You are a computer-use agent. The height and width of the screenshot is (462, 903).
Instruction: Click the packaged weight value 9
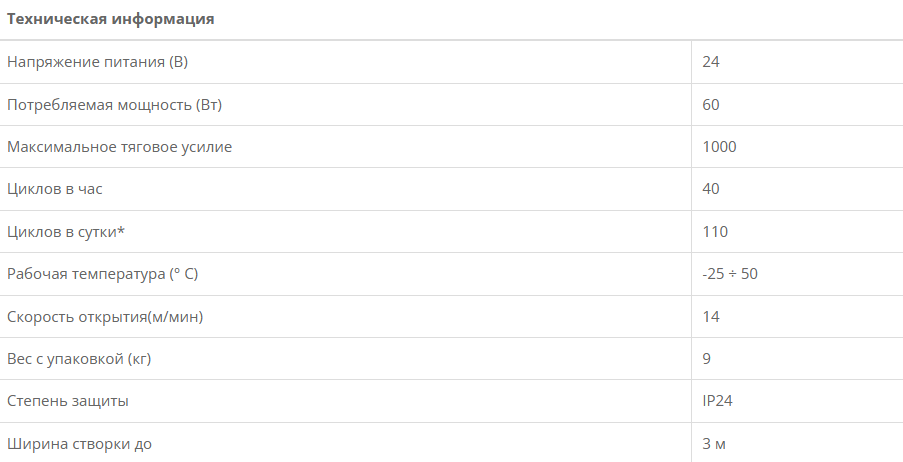coord(707,359)
